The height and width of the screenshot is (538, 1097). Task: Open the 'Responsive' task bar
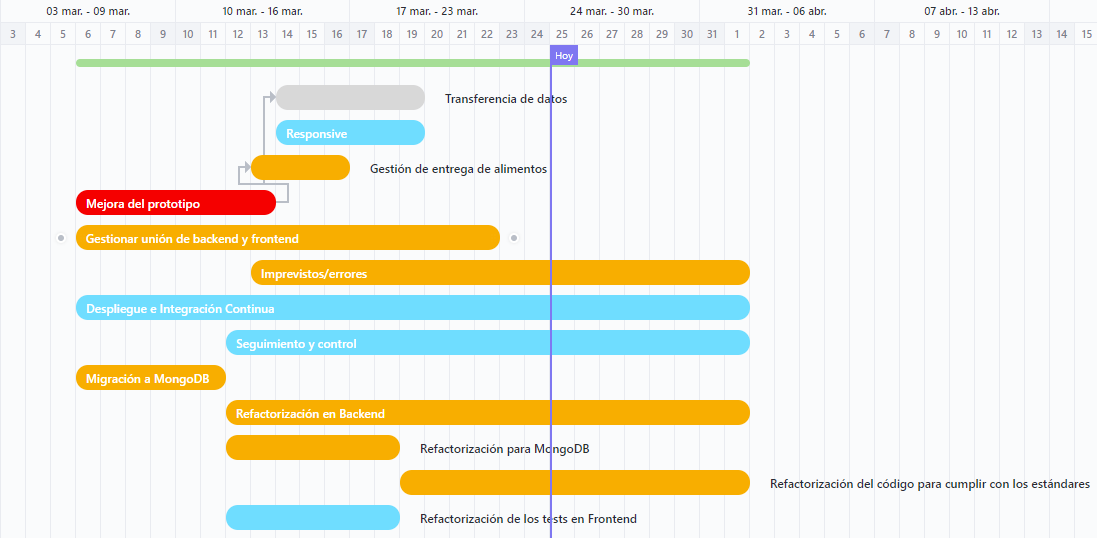(350, 133)
